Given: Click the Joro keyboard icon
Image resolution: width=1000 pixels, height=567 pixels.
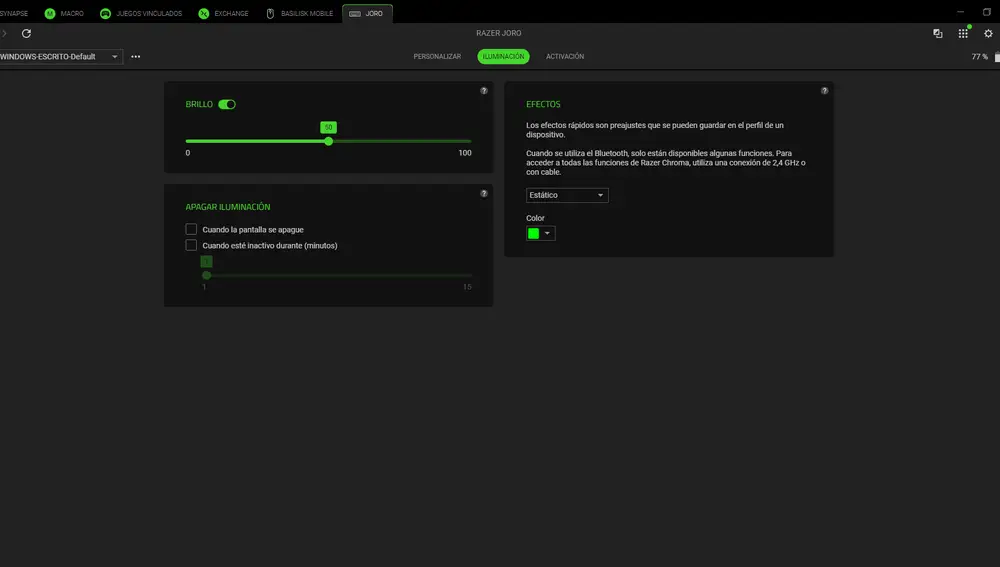Looking at the screenshot, I should click(355, 13).
